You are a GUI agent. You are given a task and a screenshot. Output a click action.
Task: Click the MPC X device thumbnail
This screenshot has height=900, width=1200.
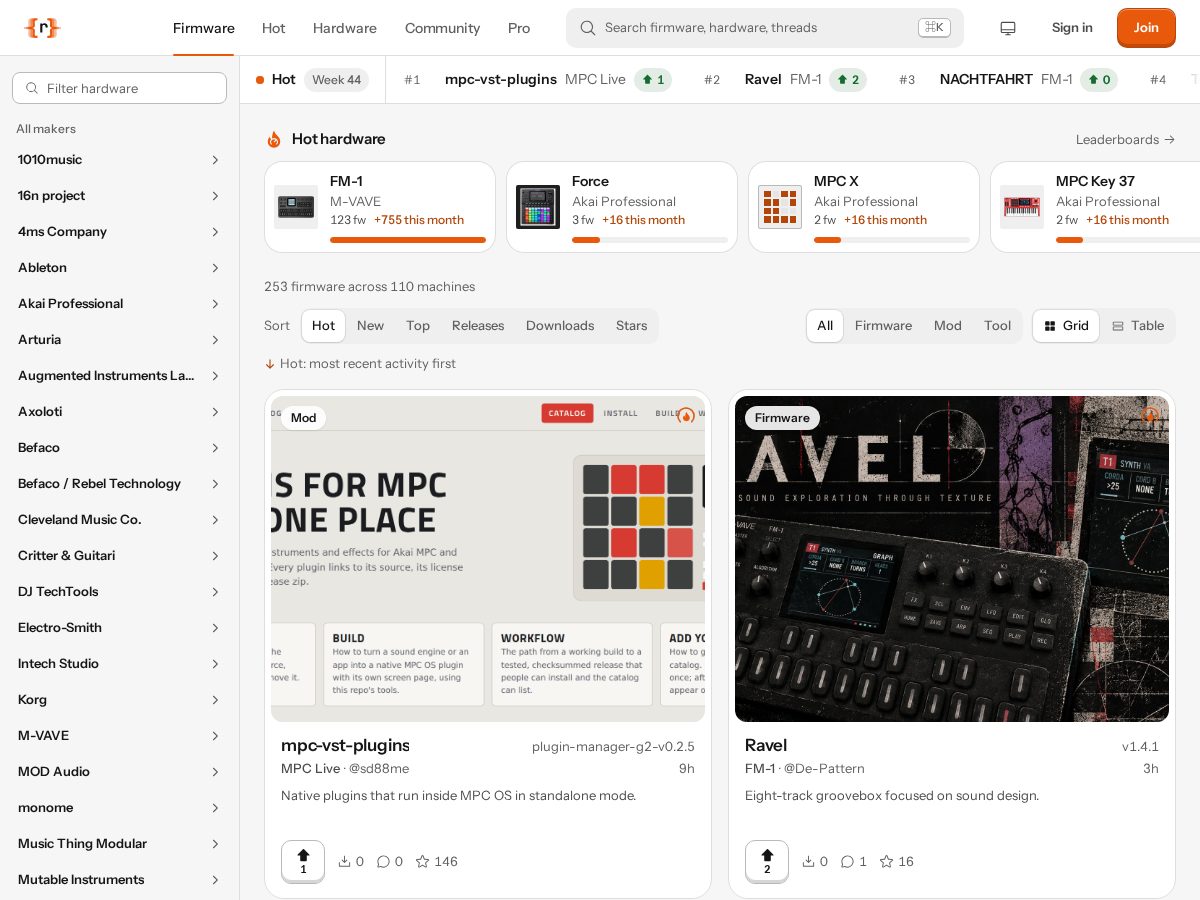click(x=780, y=207)
